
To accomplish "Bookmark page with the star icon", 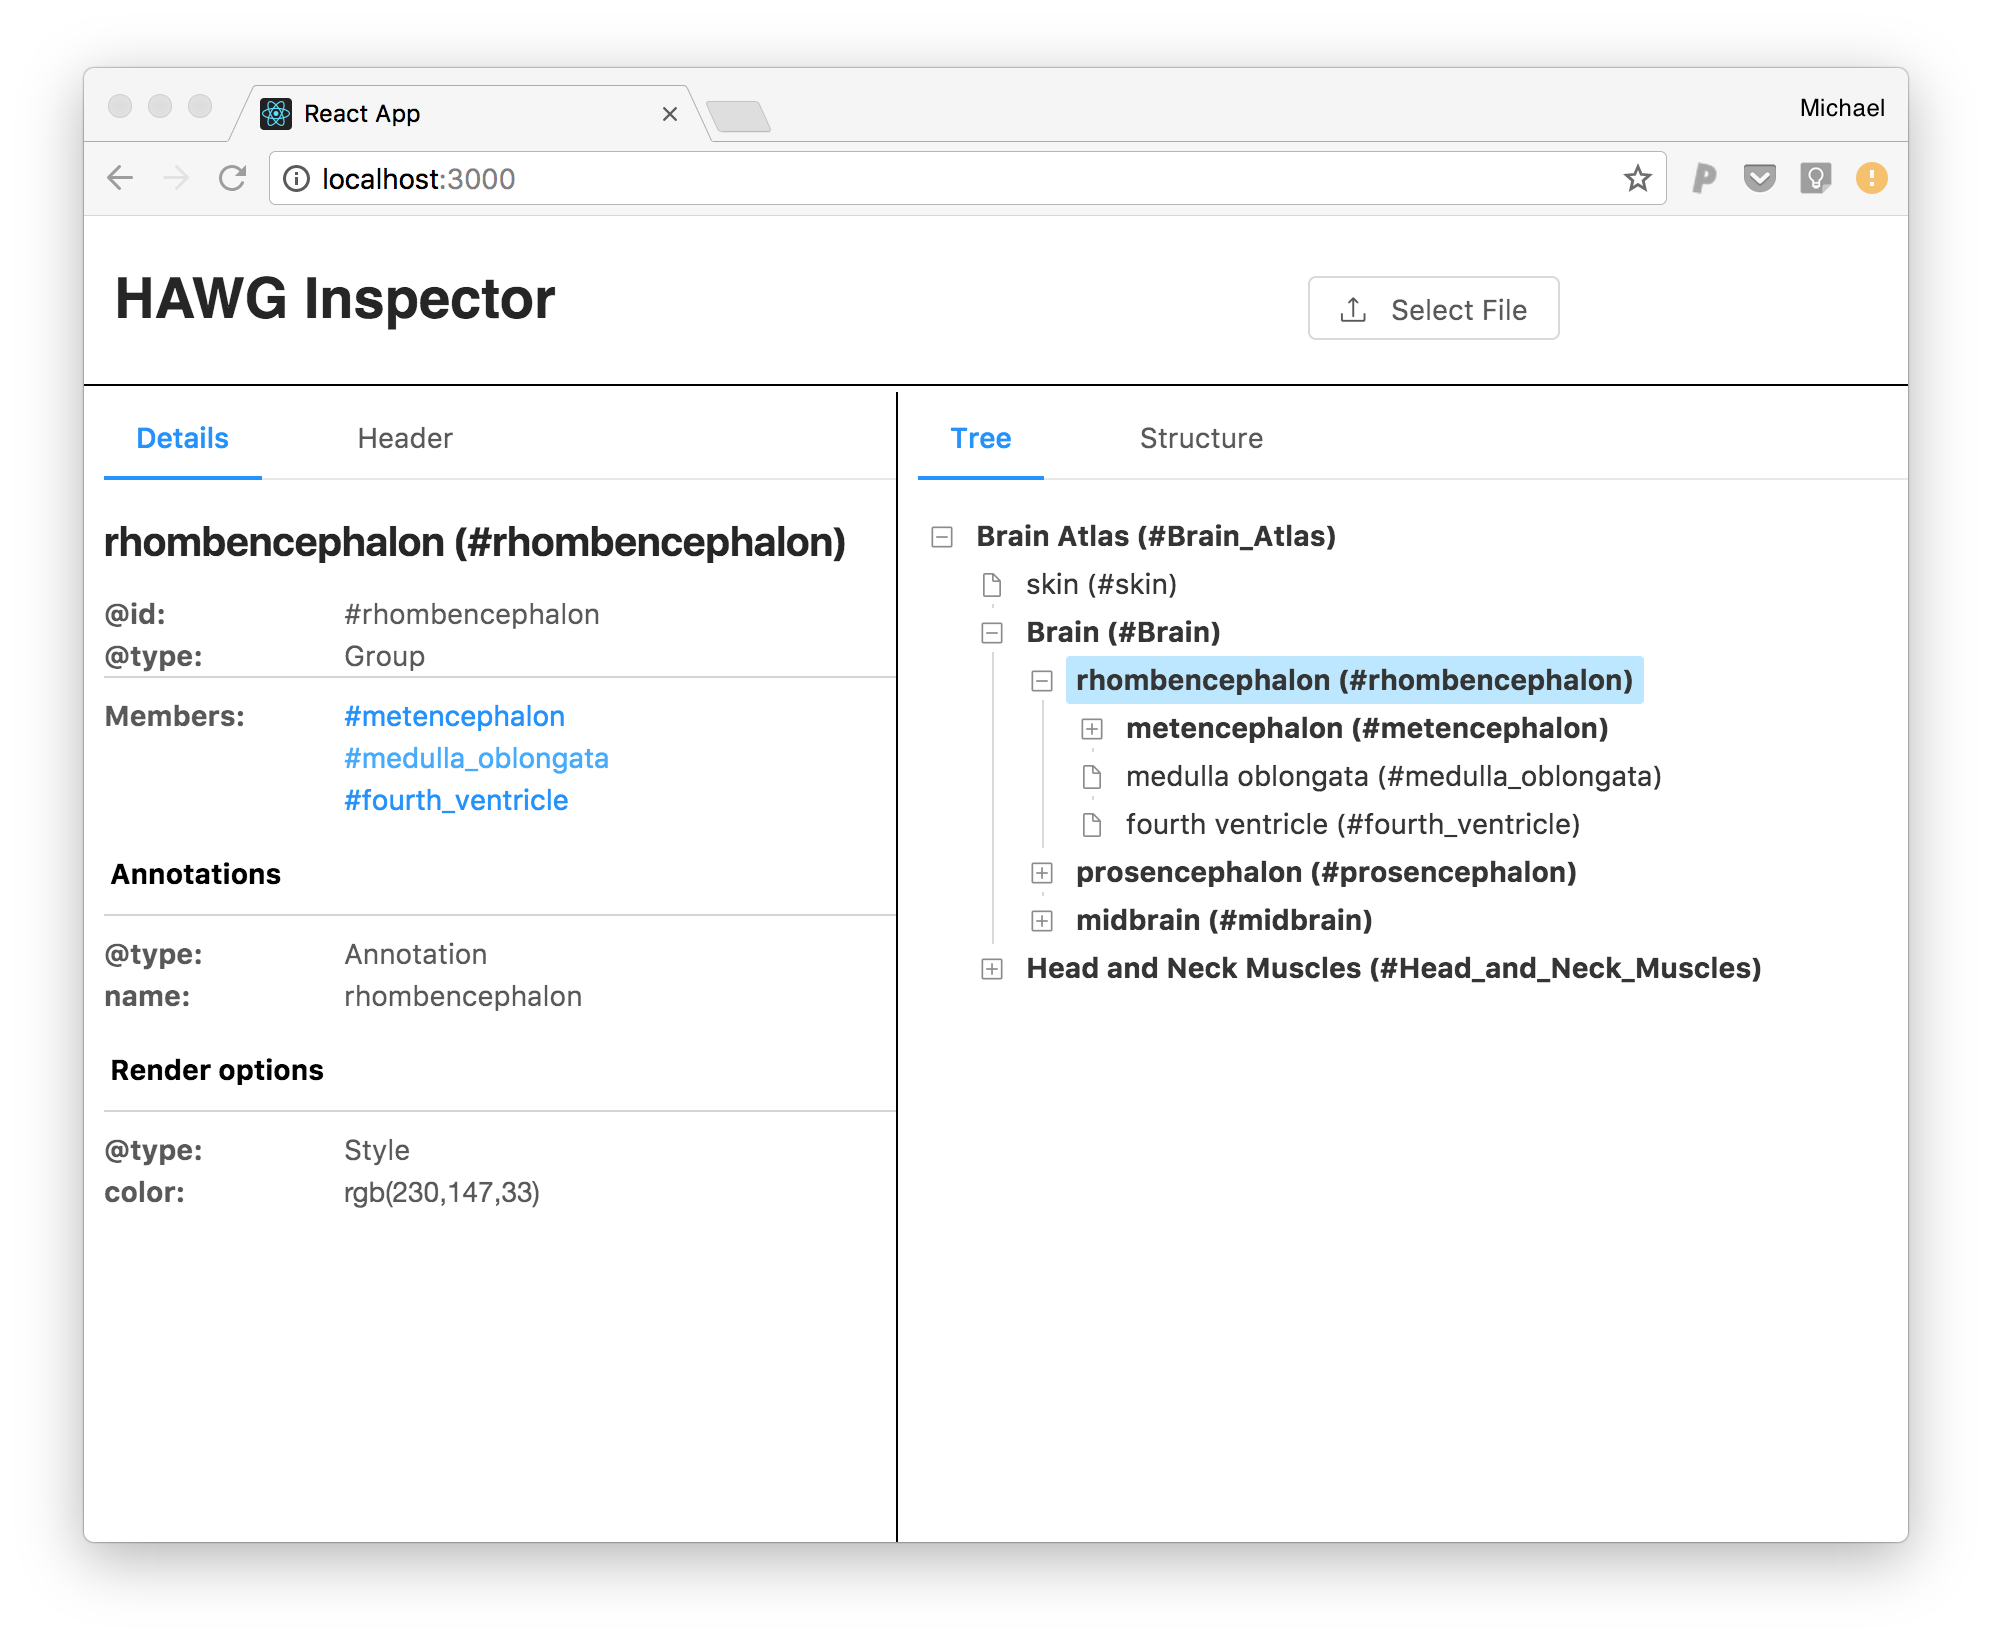I will pyautogui.click(x=1637, y=178).
